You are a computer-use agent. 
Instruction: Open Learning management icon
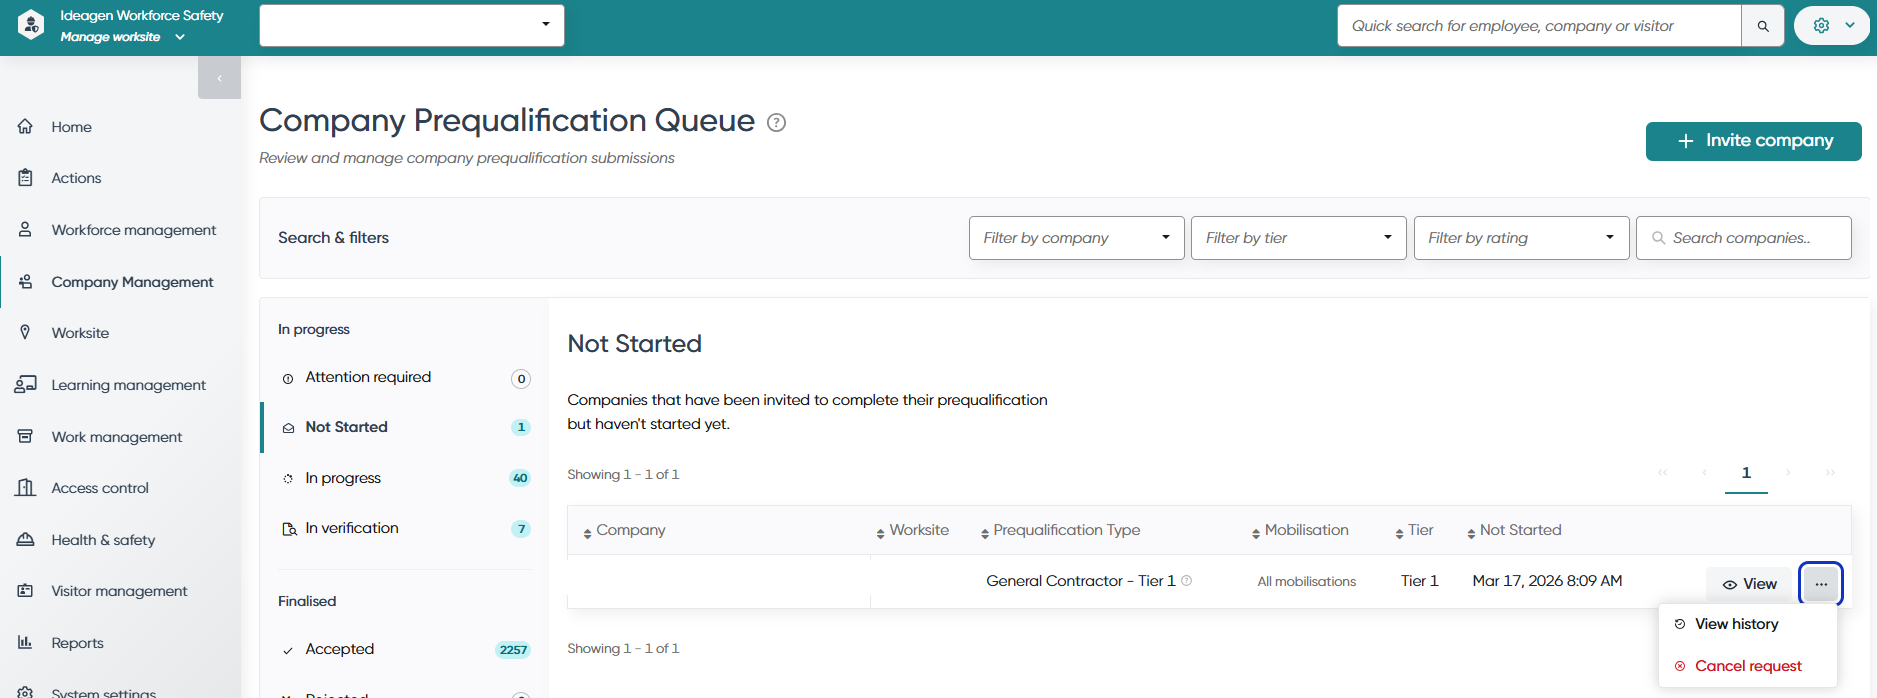coord(26,385)
